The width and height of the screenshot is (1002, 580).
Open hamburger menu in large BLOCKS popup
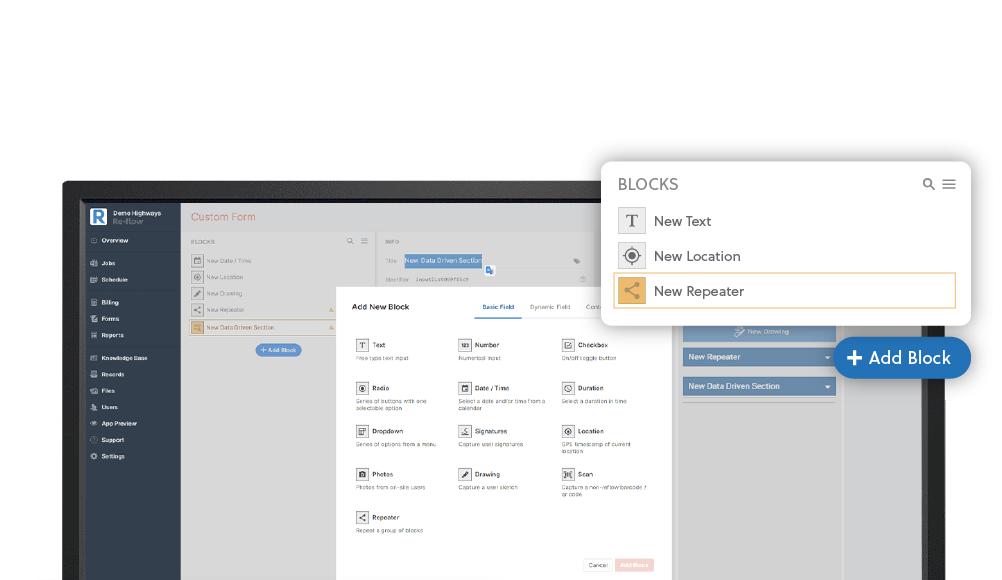point(949,184)
